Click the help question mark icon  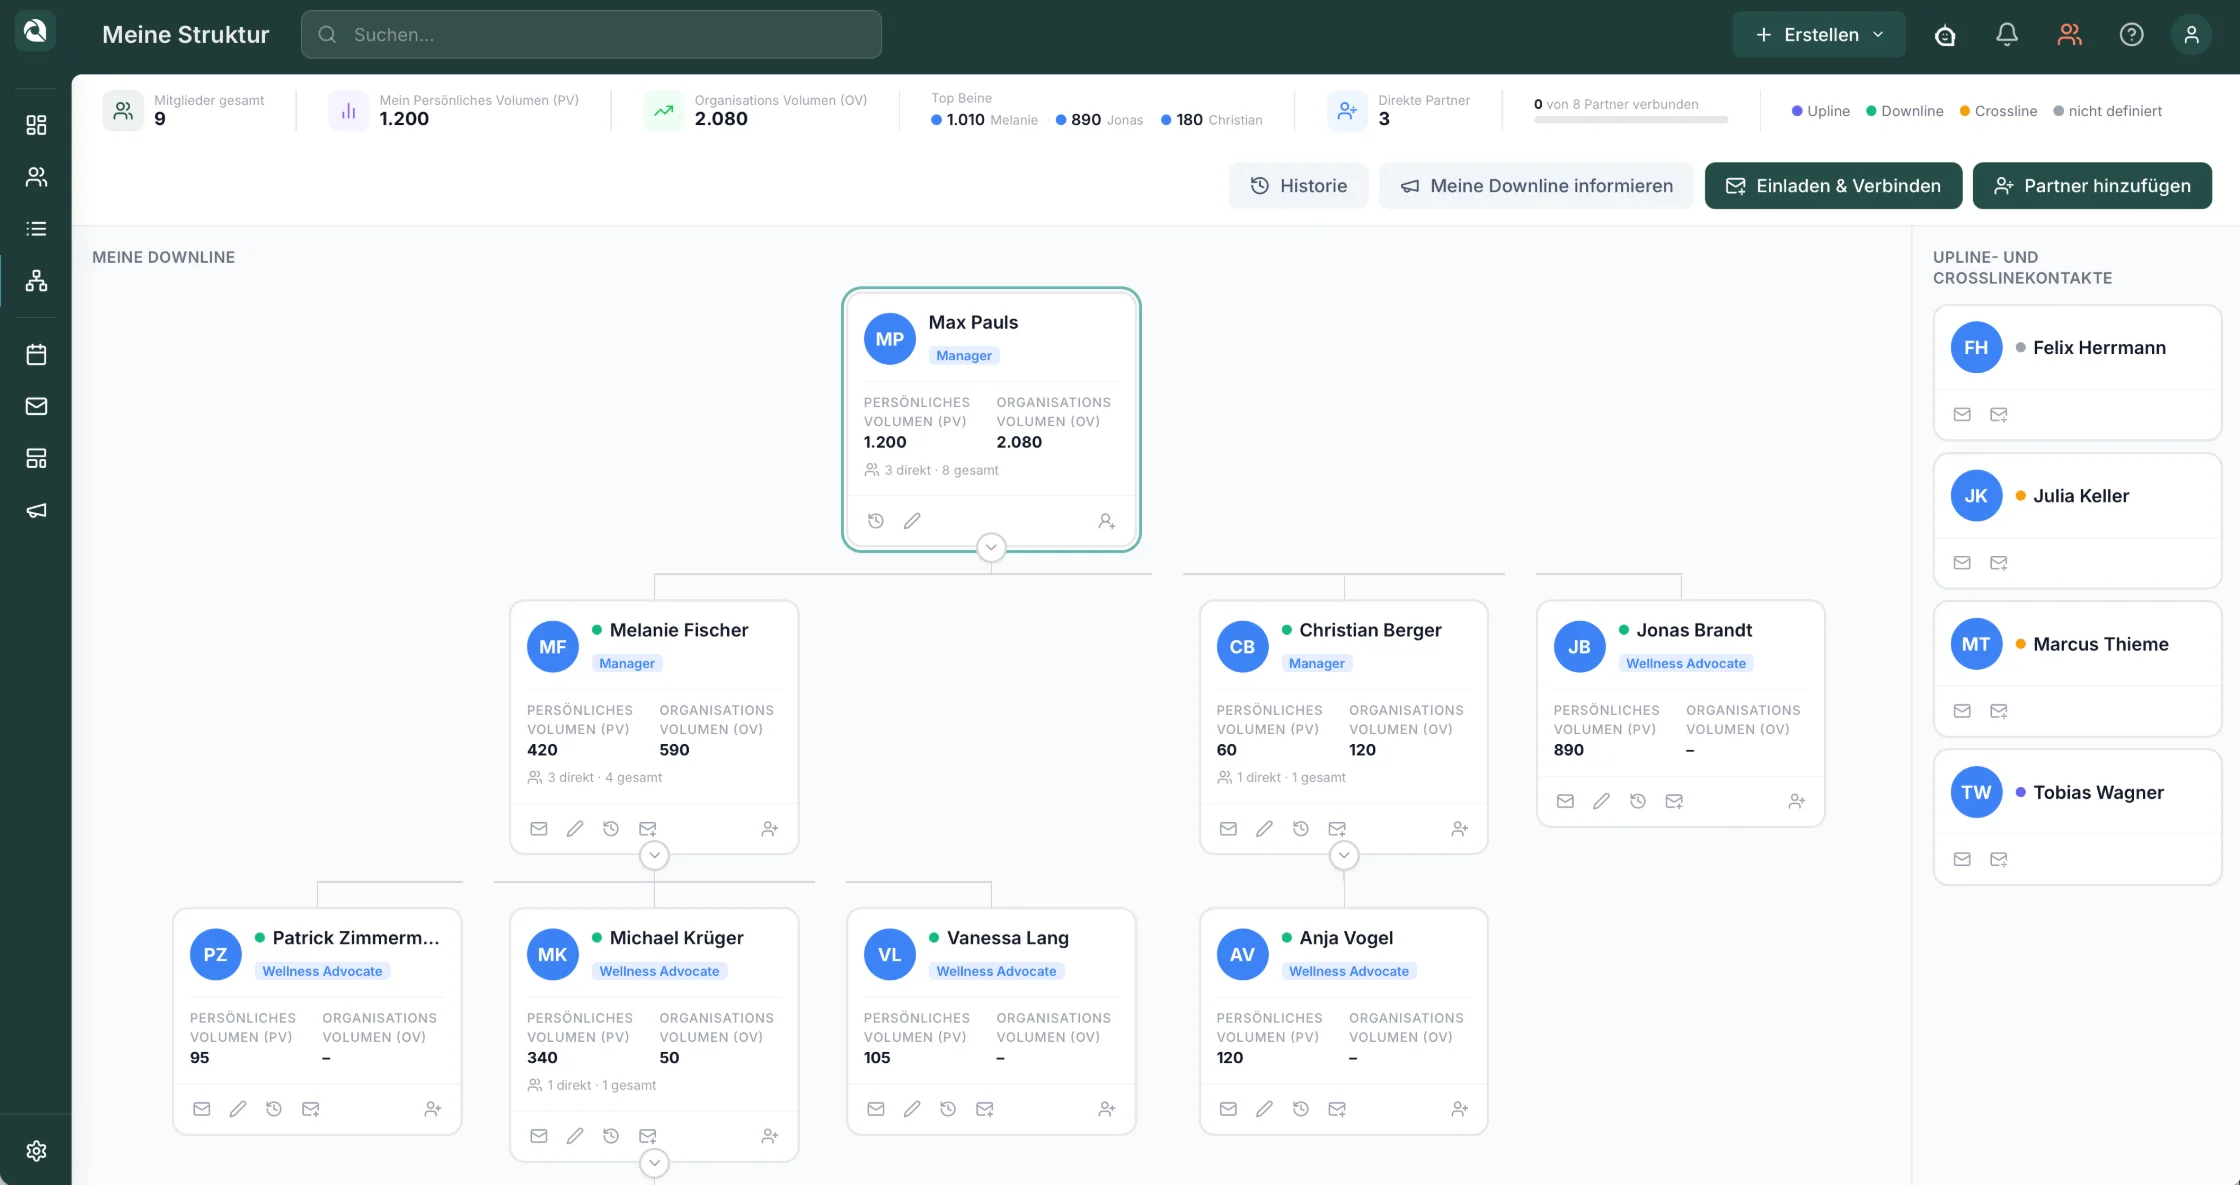2131,34
